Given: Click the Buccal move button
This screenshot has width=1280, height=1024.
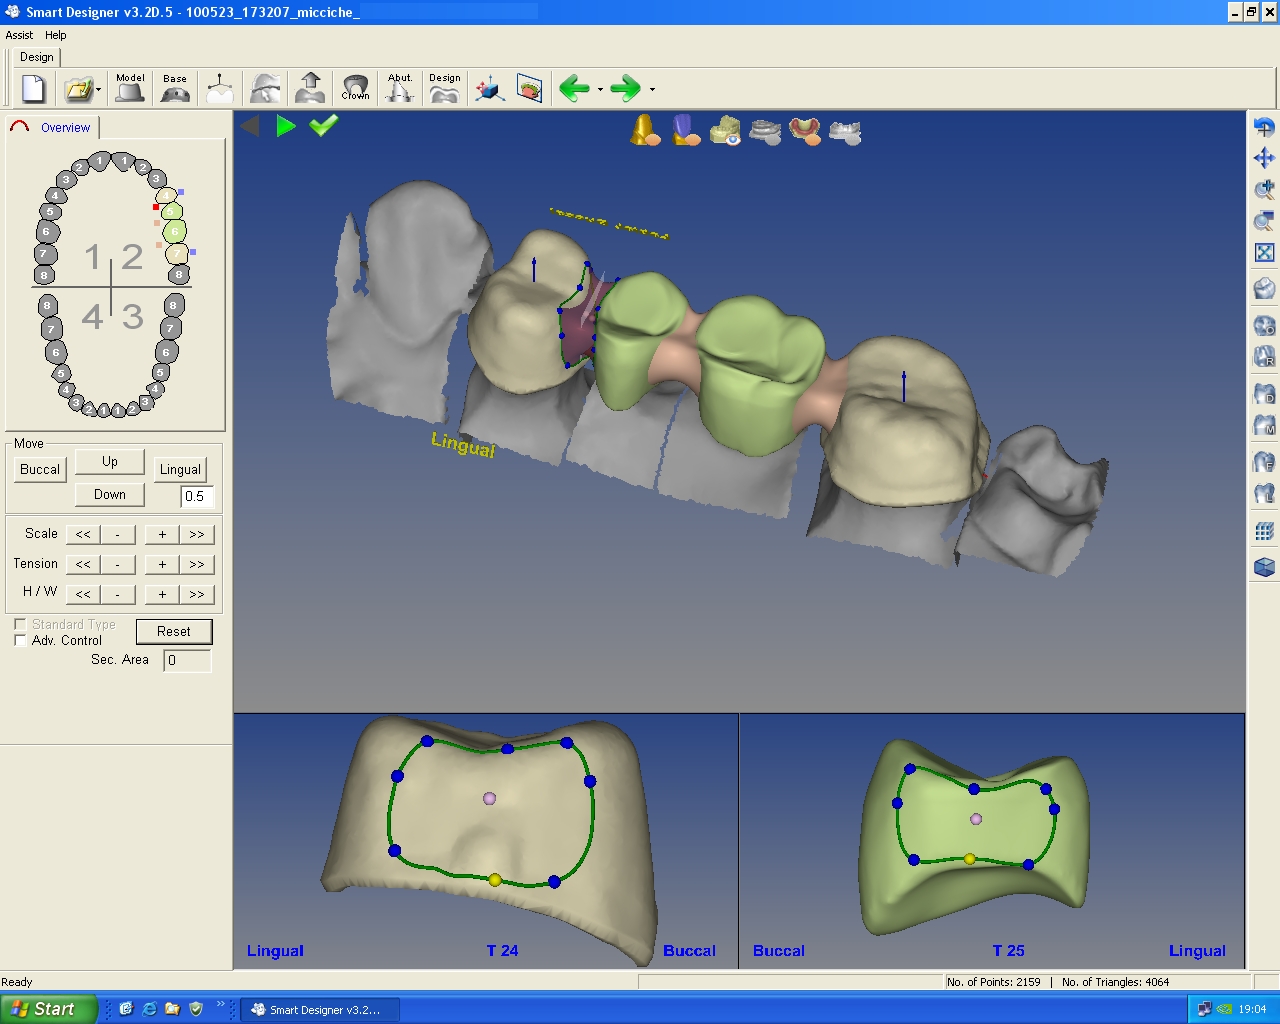Looking at the screenshot, I should 40,469.
